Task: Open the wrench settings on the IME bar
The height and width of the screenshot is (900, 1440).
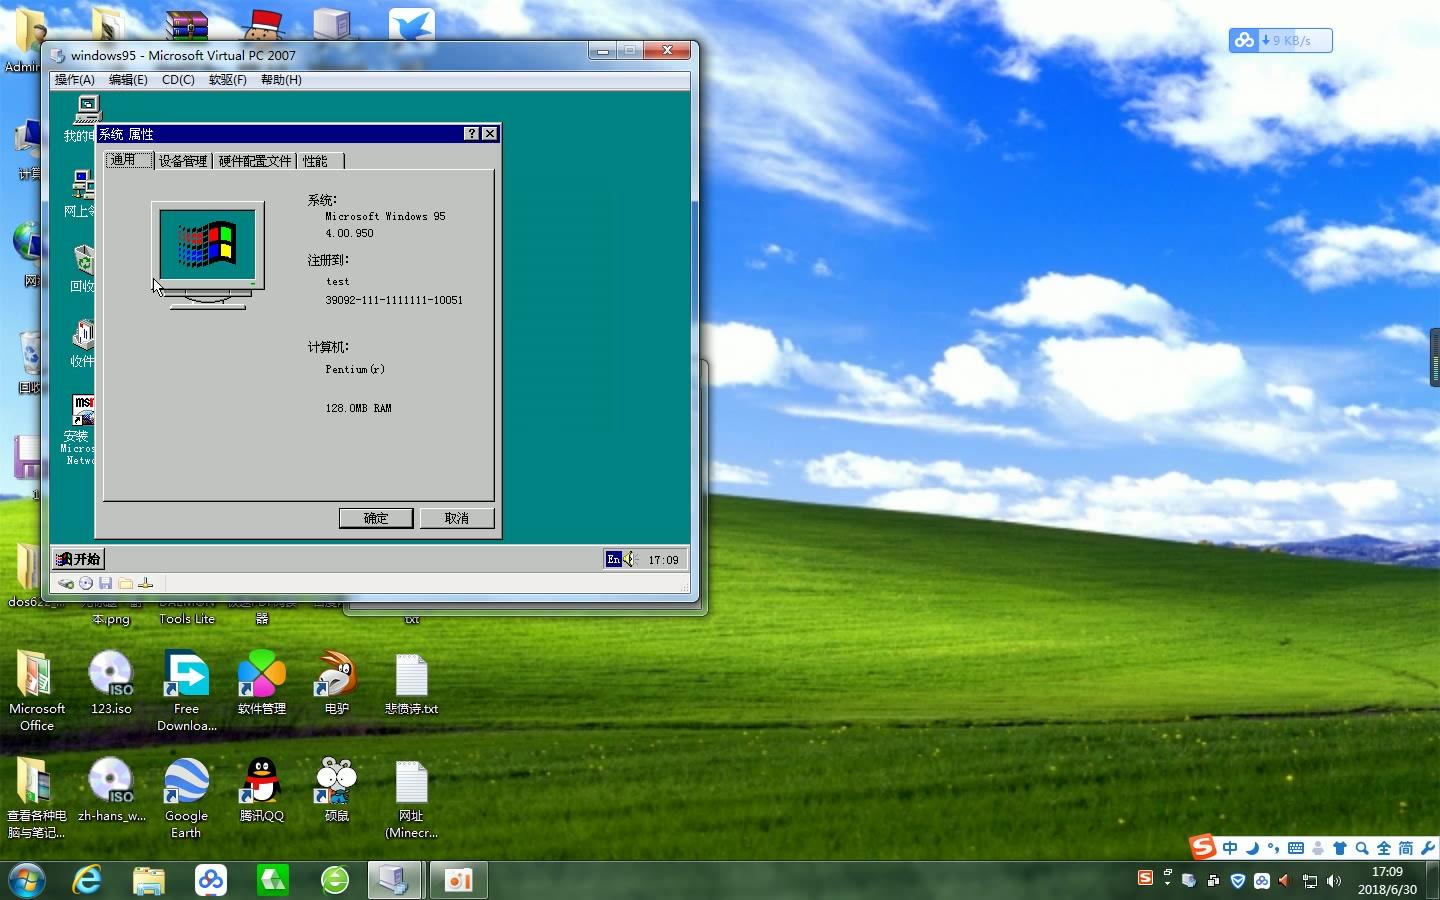Action: click(x=1427, y=848)
